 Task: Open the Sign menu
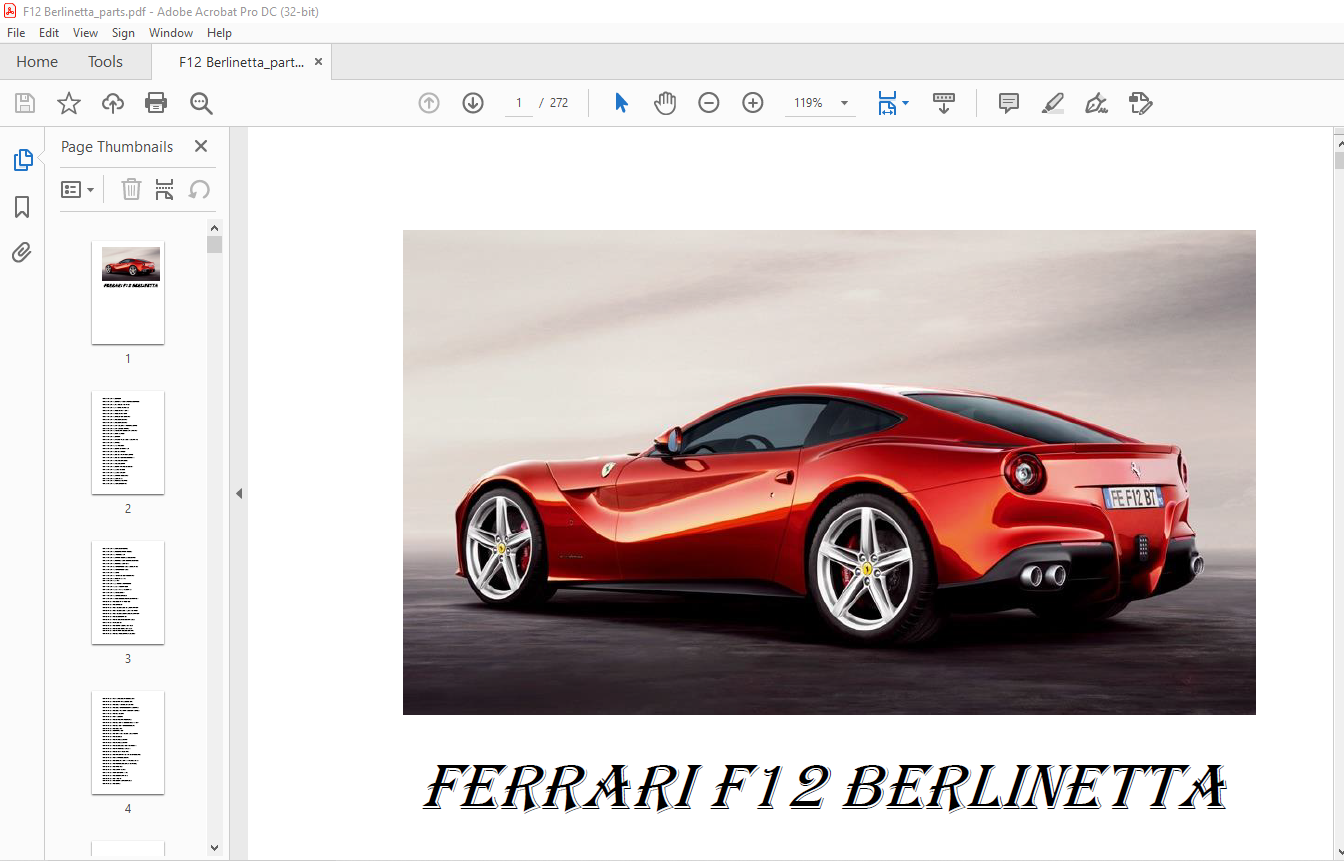click(x=123, y=33)
